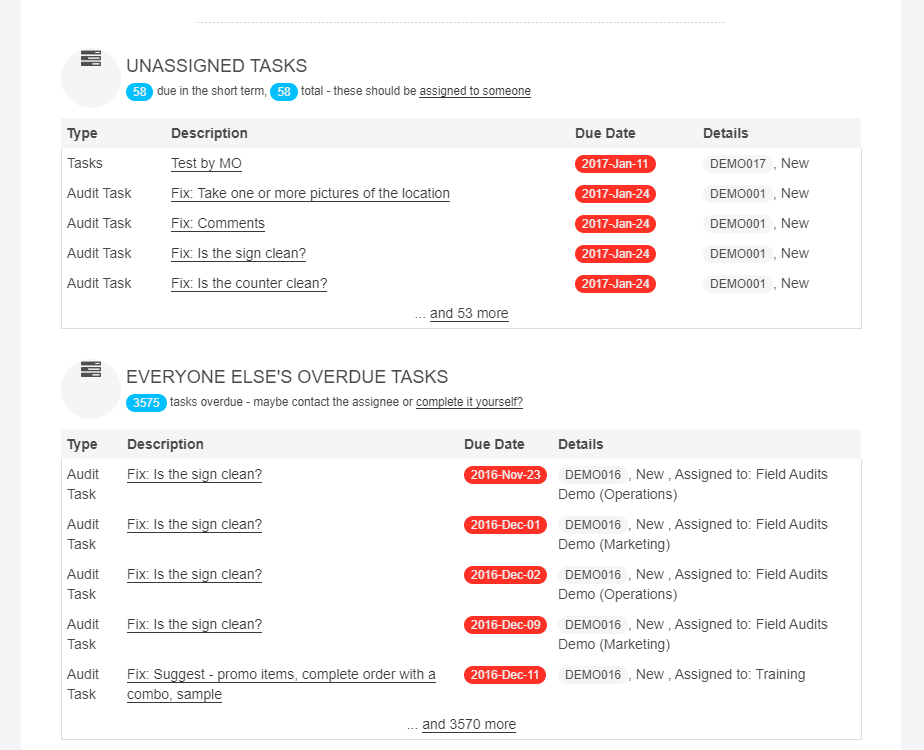Open 'Fix: Is the sign clean?' due 2016-Nov-23
Viewport: 924px width, 750px height.
pos(194,474)
